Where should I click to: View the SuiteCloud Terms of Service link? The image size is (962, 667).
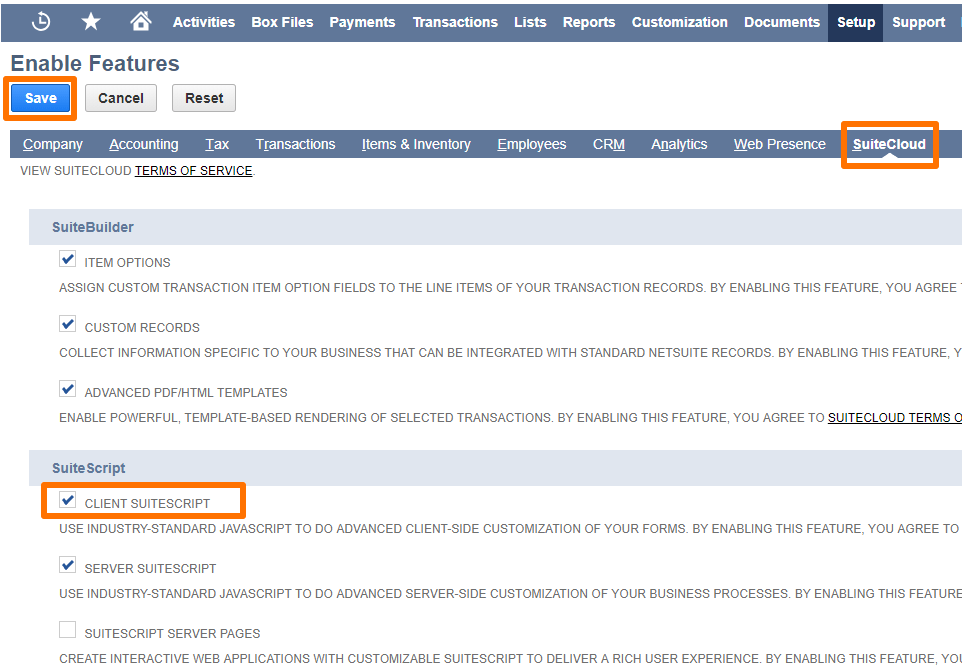[x=195, y=170]
